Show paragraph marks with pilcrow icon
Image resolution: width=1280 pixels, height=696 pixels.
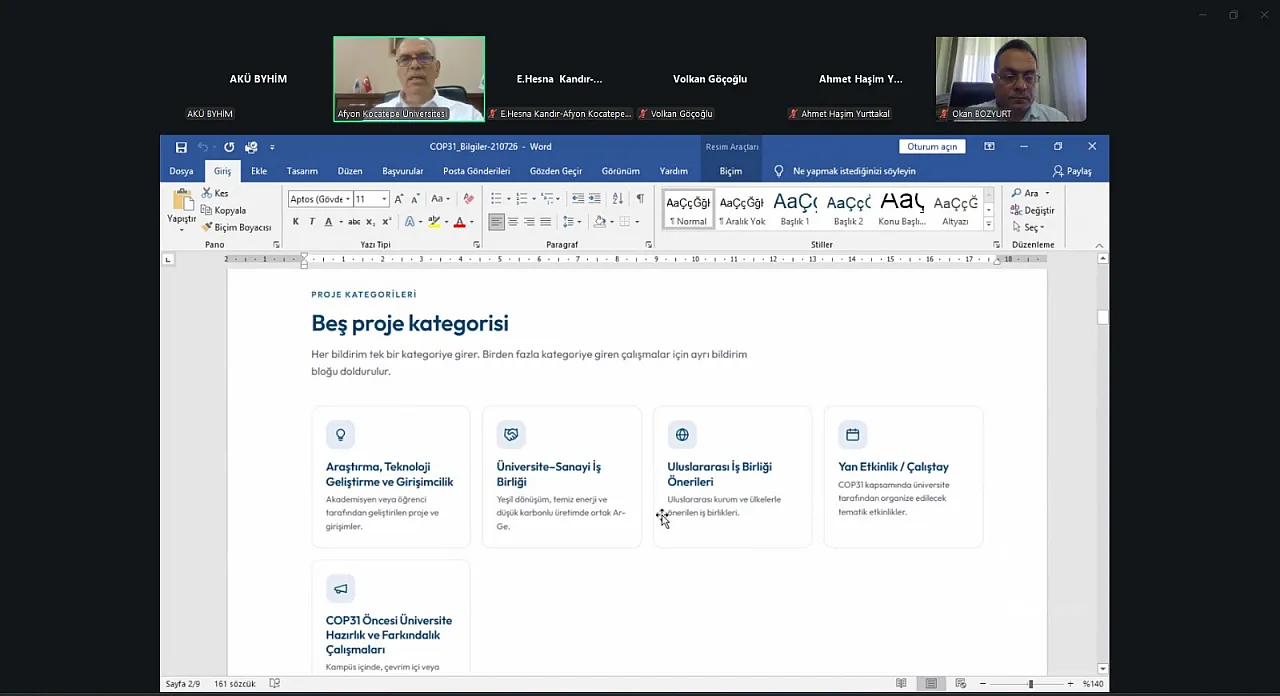640,199
